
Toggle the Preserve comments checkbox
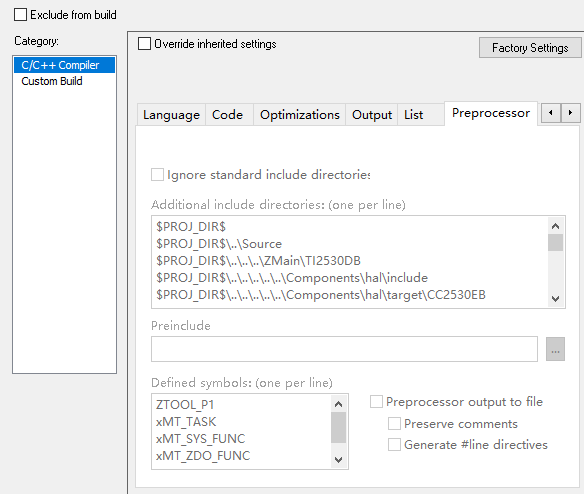pos(394,424)
